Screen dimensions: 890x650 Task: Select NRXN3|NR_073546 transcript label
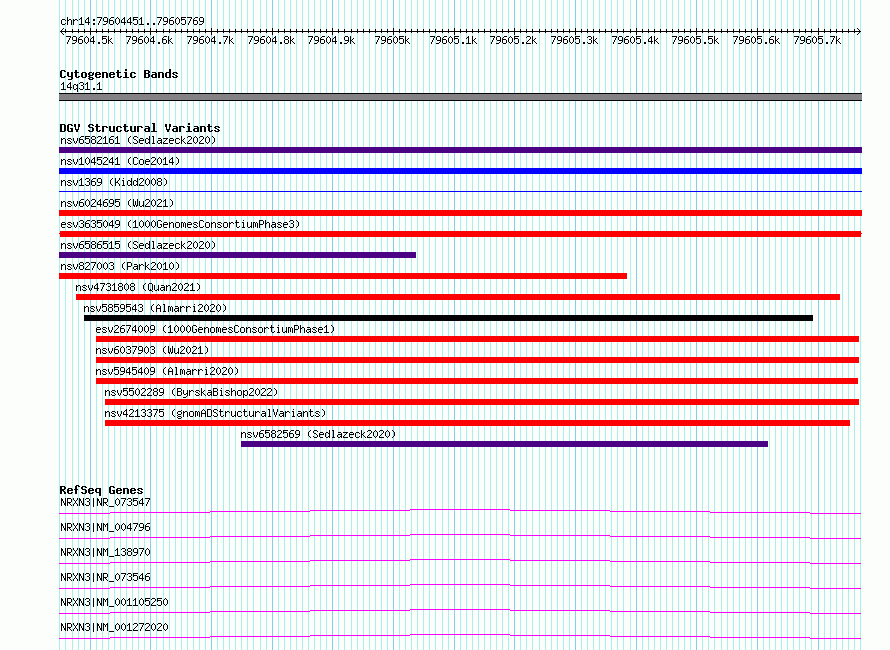coord(105,577)
